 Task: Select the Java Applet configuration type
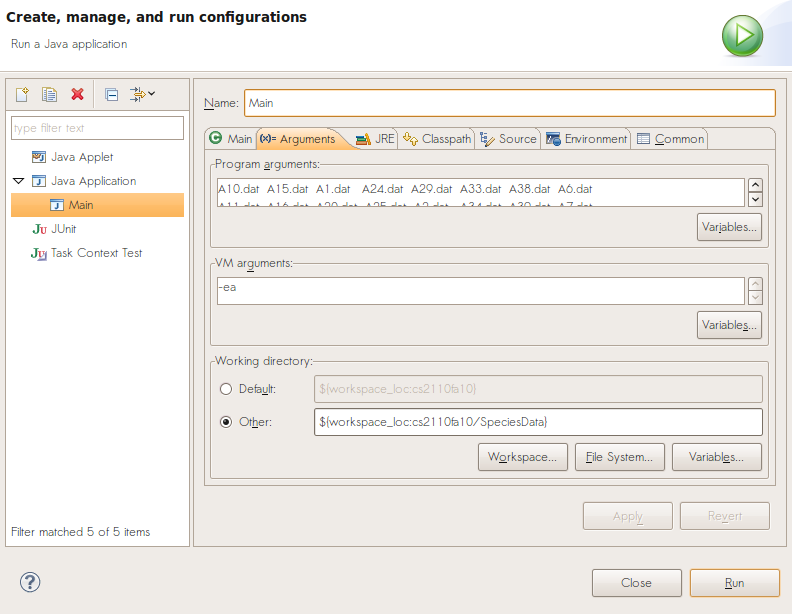(81, 157)
